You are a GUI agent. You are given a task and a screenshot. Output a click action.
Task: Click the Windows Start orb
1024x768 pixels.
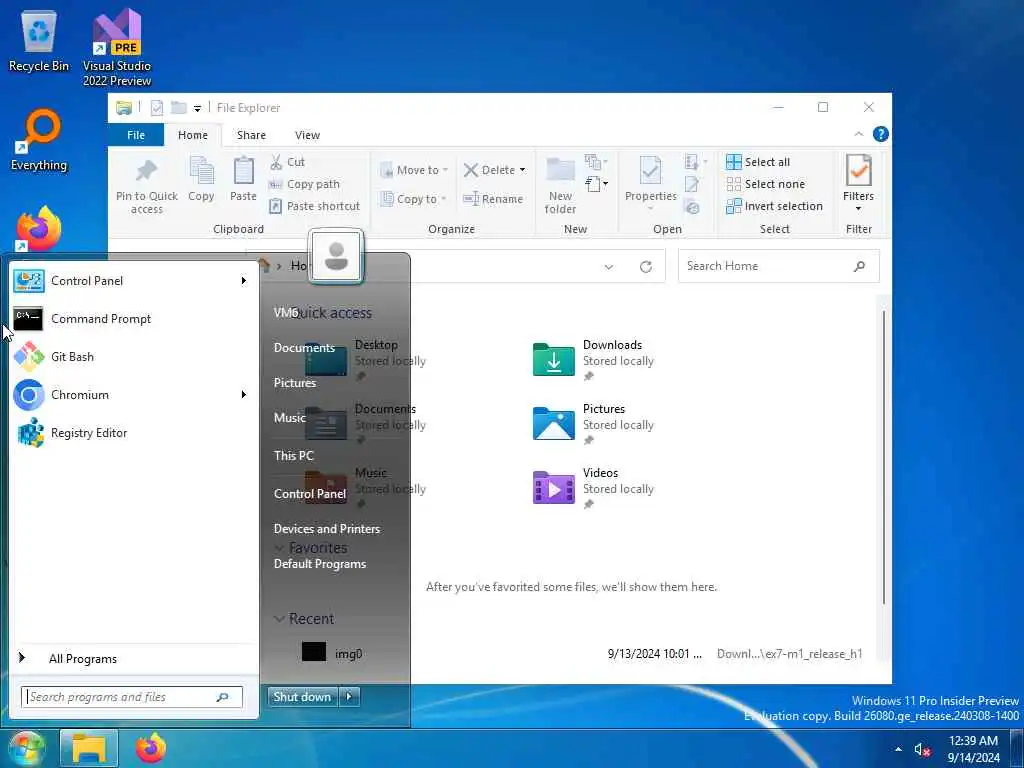pos(25,748)
